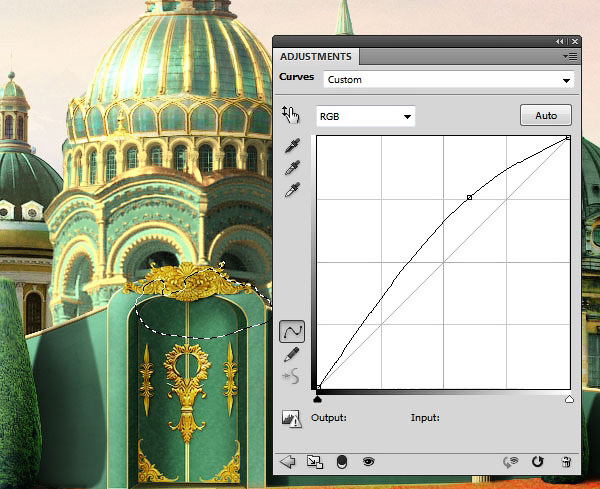Click the smooth curve values icon
Image resolution: width=600 pixels, height=489 pixels.
tap(291, 377)
